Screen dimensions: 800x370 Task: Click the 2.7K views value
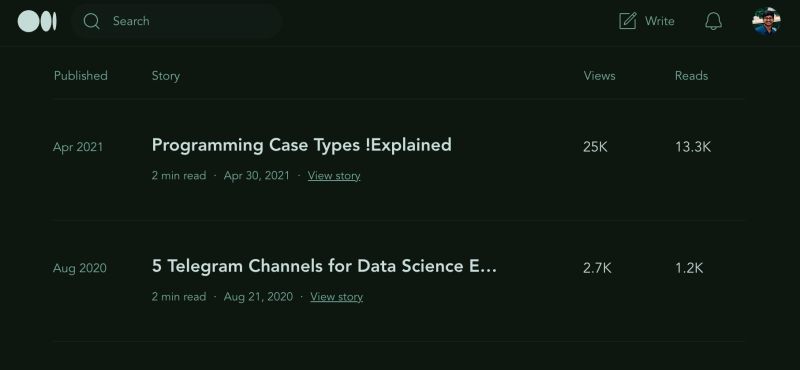(x=597, y=268)
